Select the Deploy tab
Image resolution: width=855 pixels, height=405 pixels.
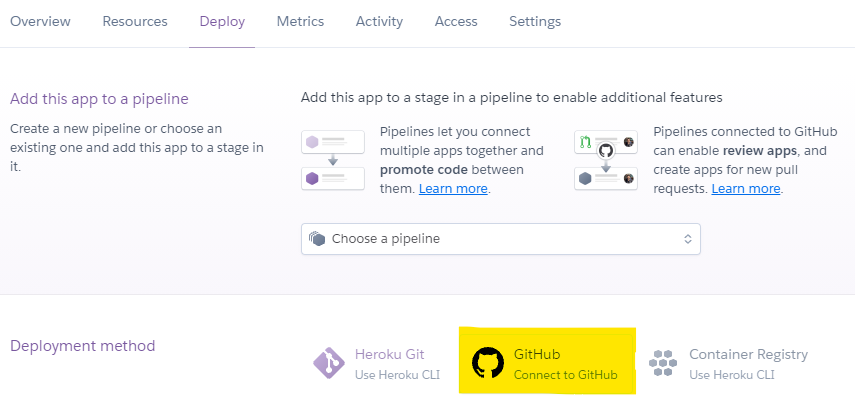[222, 22]
